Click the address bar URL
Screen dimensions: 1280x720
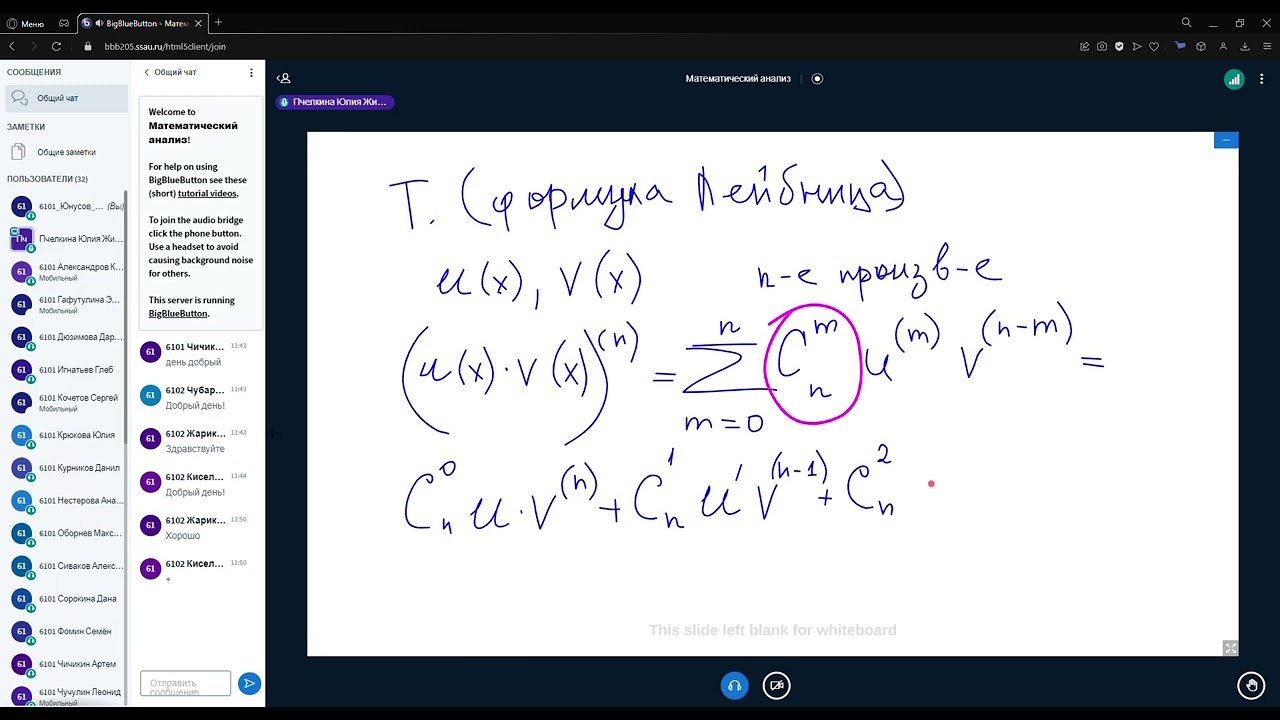coord(165,46)
